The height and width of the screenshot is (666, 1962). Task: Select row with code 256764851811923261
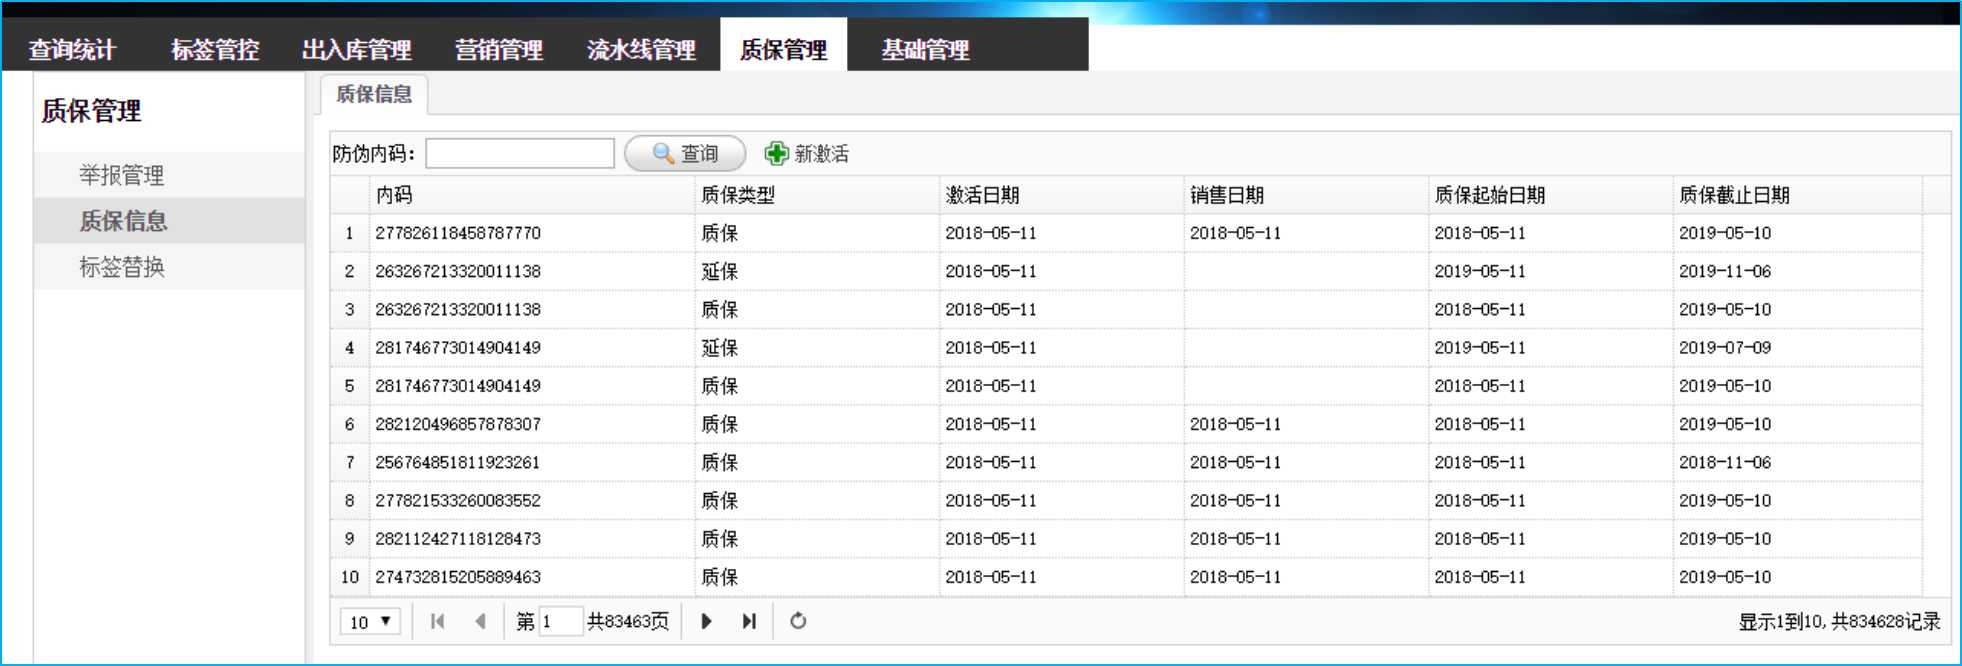tap(457, 462)
